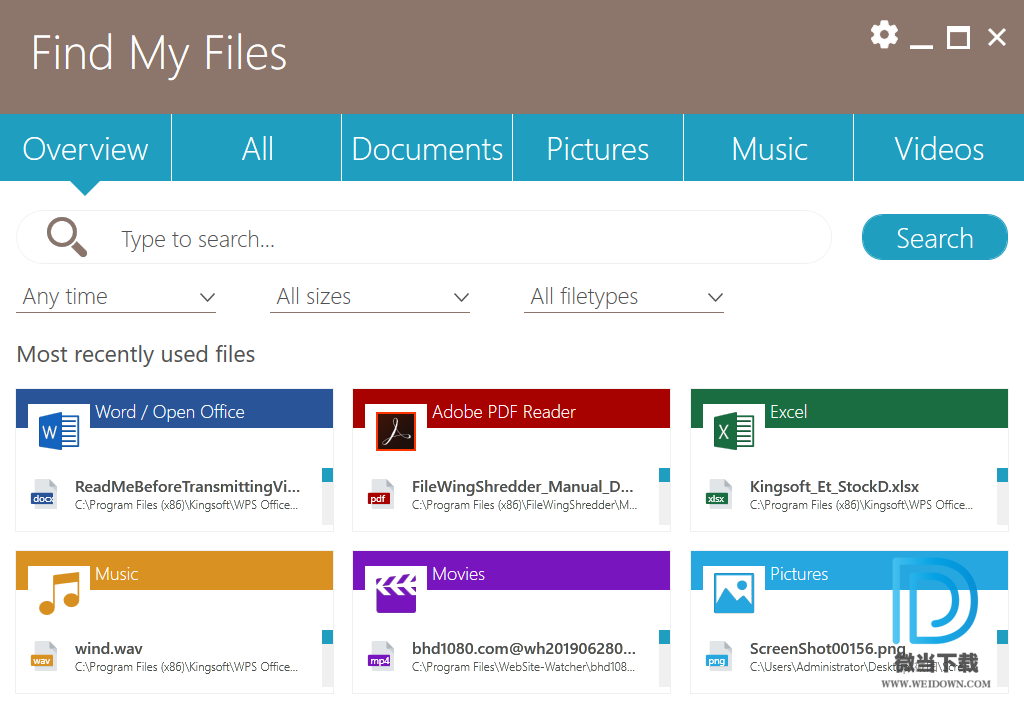
Task: Open settings gear icon
Action: coord(884,35)
